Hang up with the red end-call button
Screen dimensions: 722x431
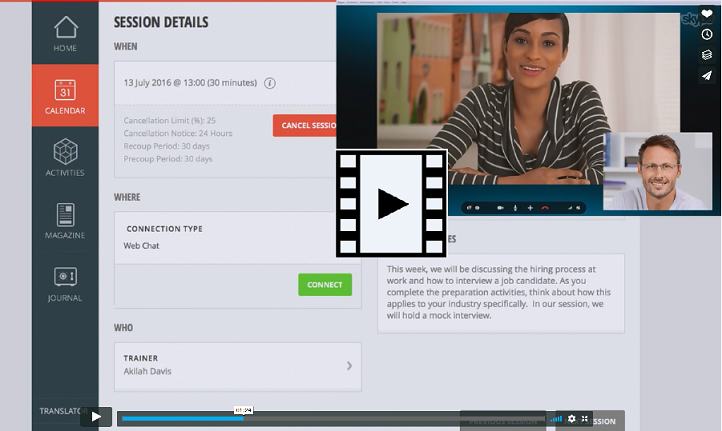coord(544,208)
